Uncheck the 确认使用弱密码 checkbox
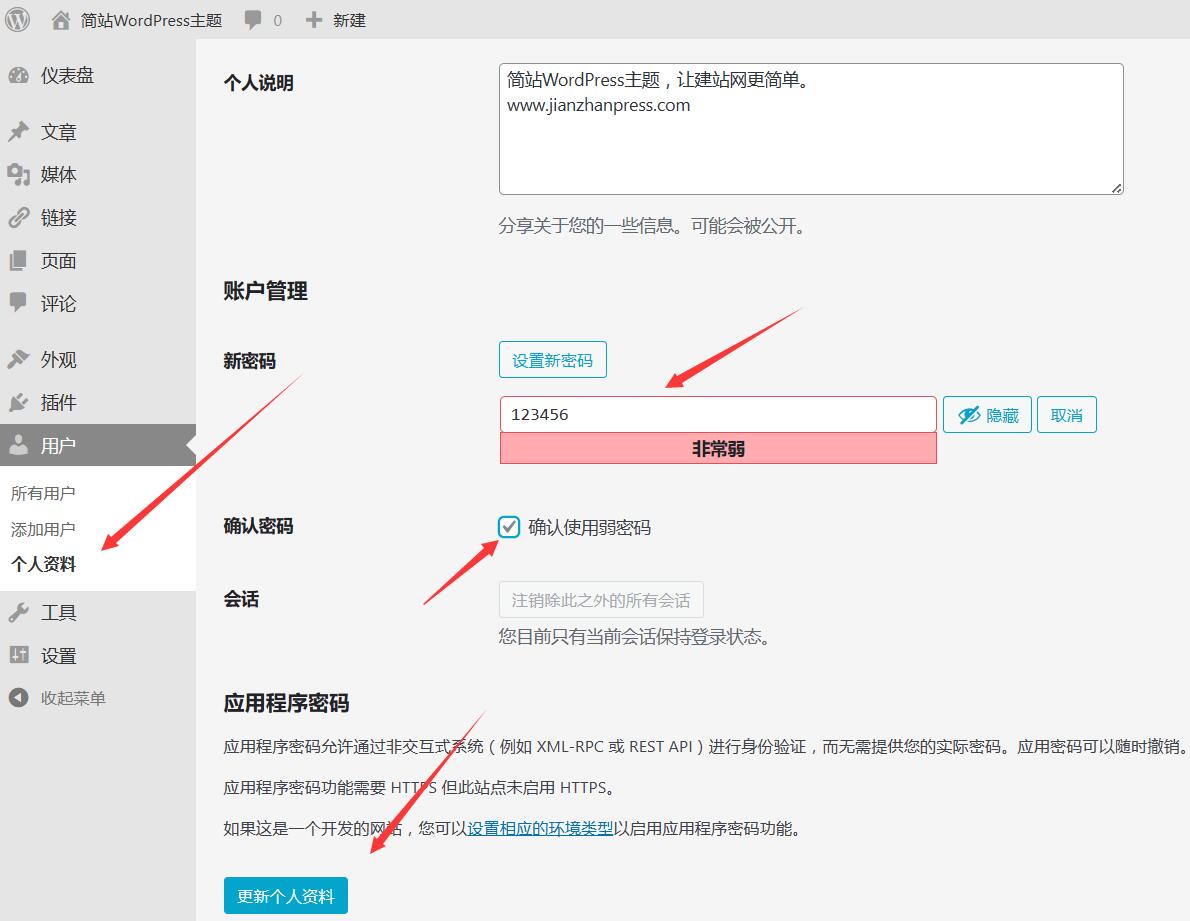Image resolution: width=1190 pixels, height=921 pixels. tap(509, 527)
